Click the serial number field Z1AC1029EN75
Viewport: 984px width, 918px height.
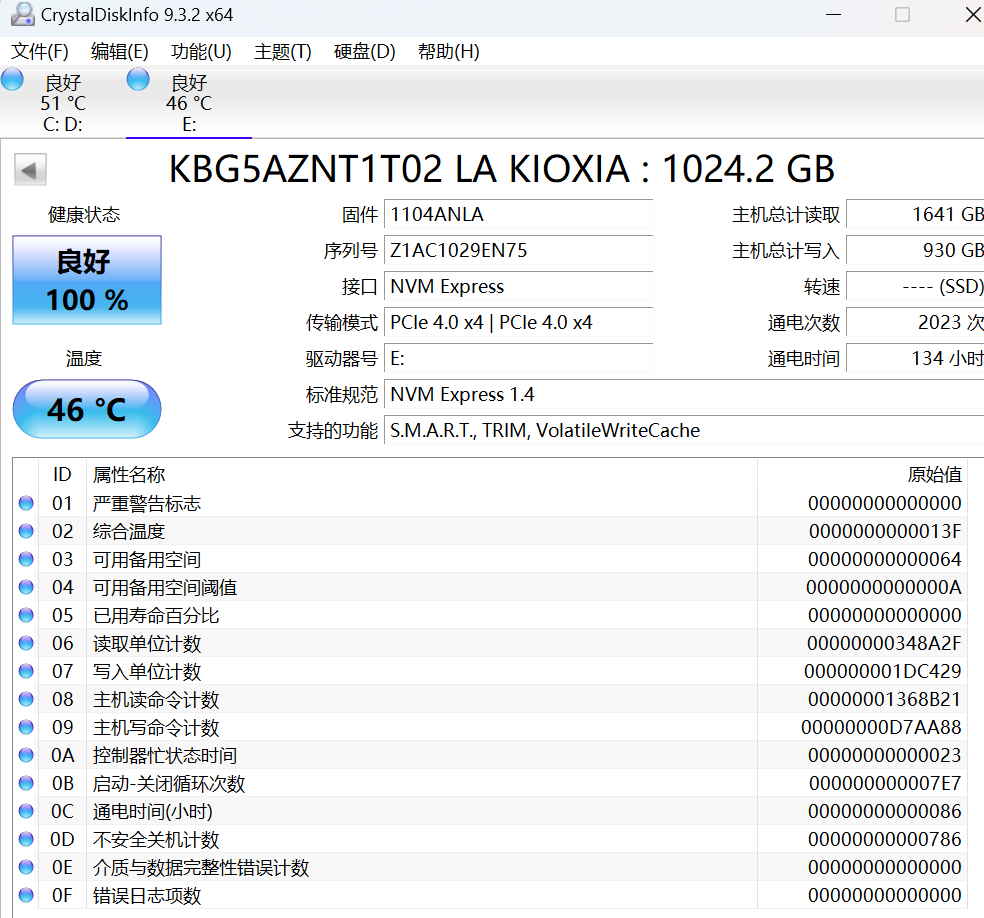click(518, 250)
